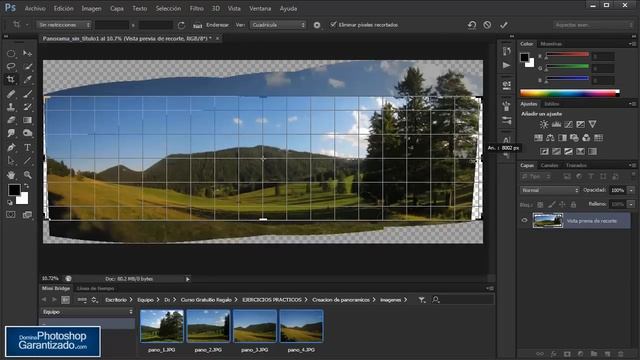Screen dimensions: 640x360
Task: Select the Horizontal Type tool
Action: 27,147
